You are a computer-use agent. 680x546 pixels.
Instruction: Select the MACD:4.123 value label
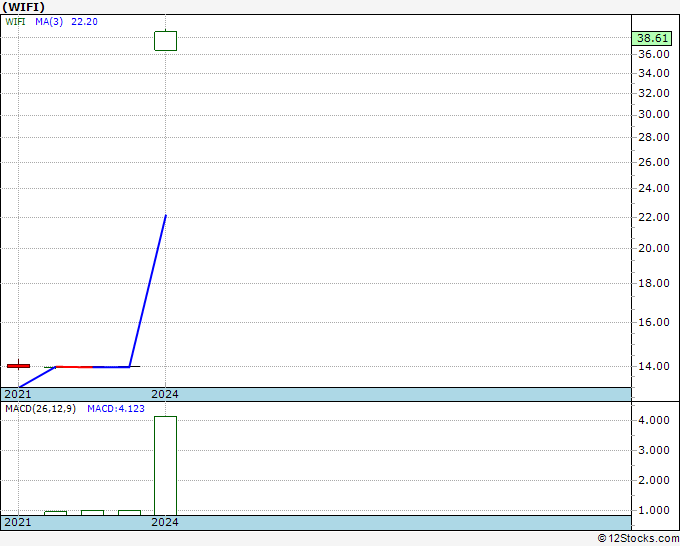point(116,409)
